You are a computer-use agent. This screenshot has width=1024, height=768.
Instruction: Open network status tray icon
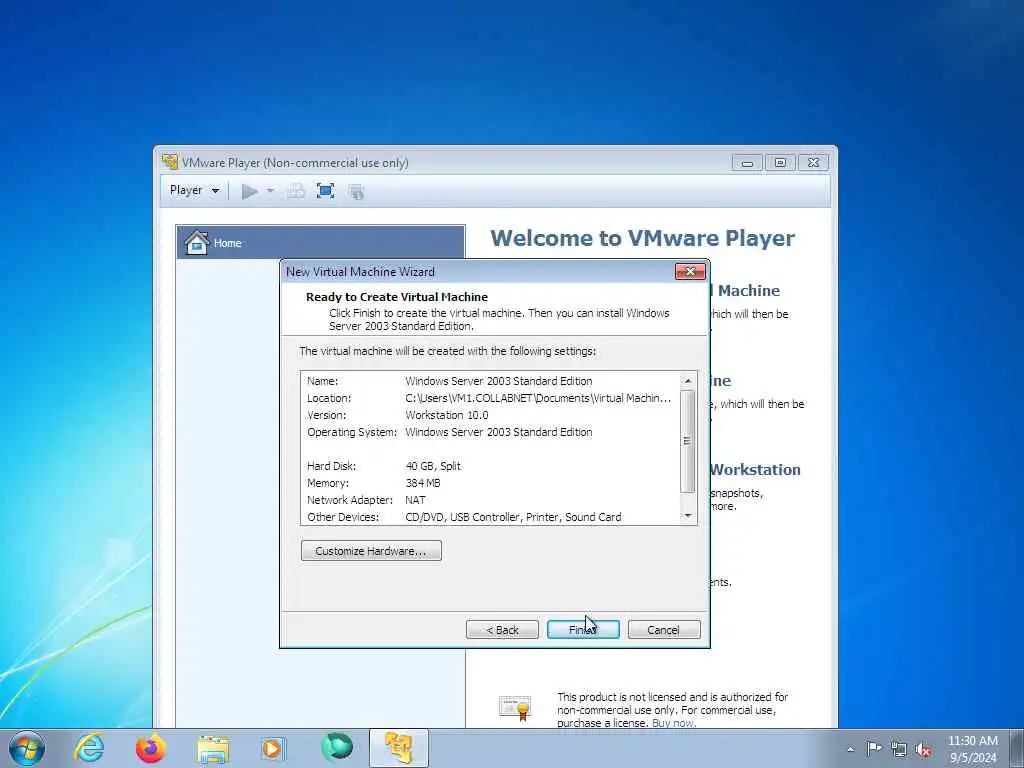coord(899,749)
